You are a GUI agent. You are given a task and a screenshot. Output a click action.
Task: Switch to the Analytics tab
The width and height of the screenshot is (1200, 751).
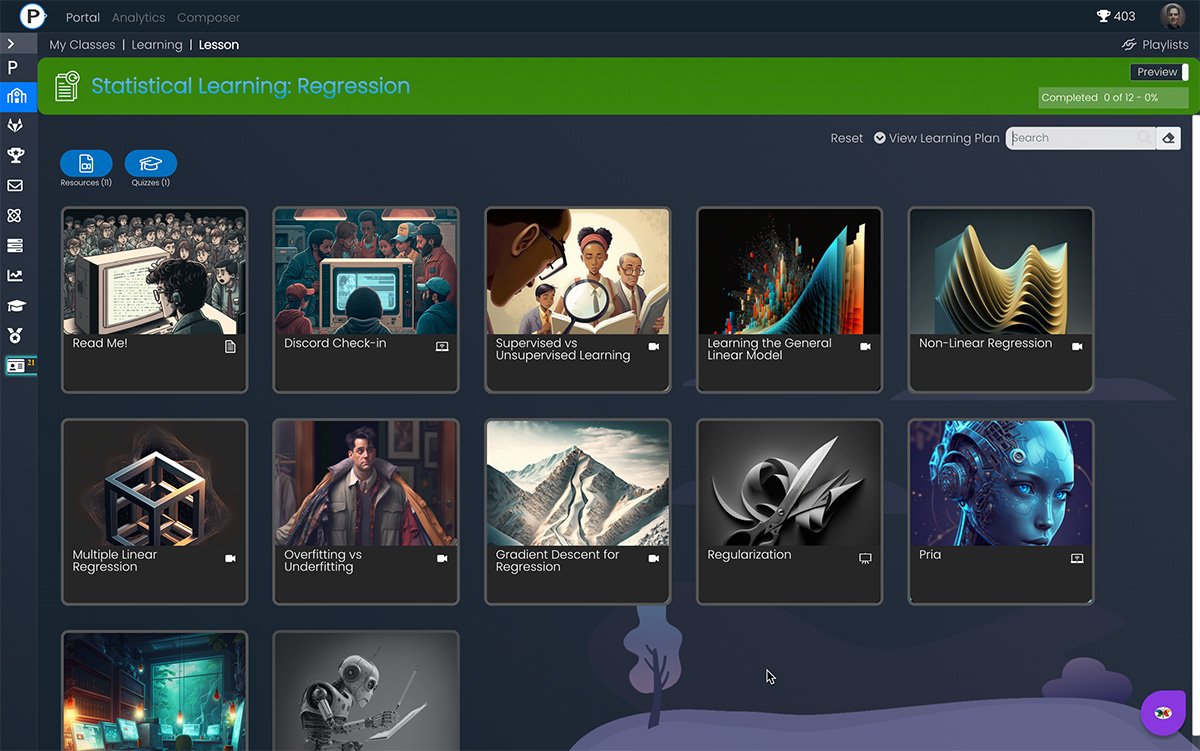pyautogui.click(x=138, y=17)
